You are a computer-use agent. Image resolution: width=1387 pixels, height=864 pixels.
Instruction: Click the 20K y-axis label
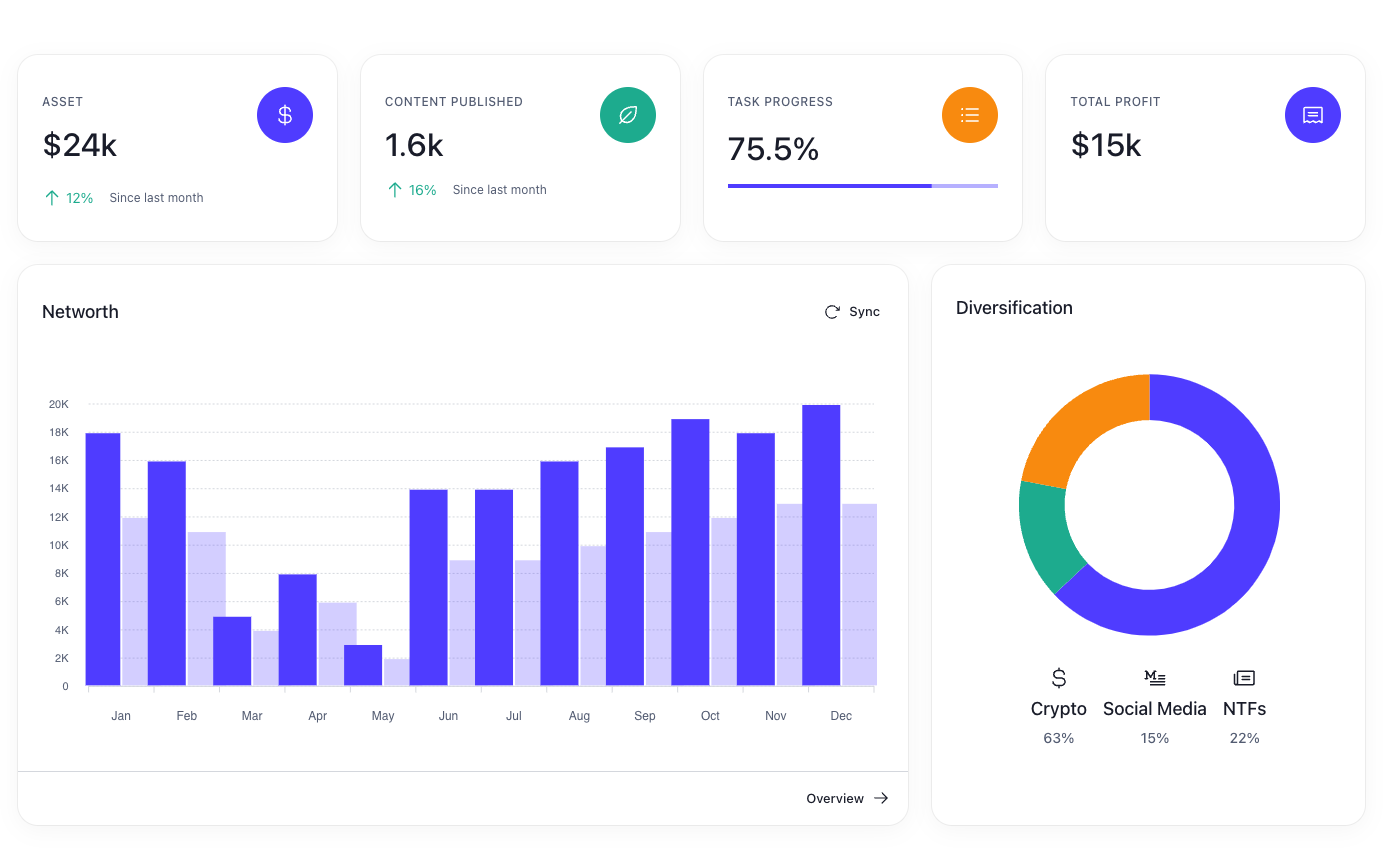coord(58,405)
